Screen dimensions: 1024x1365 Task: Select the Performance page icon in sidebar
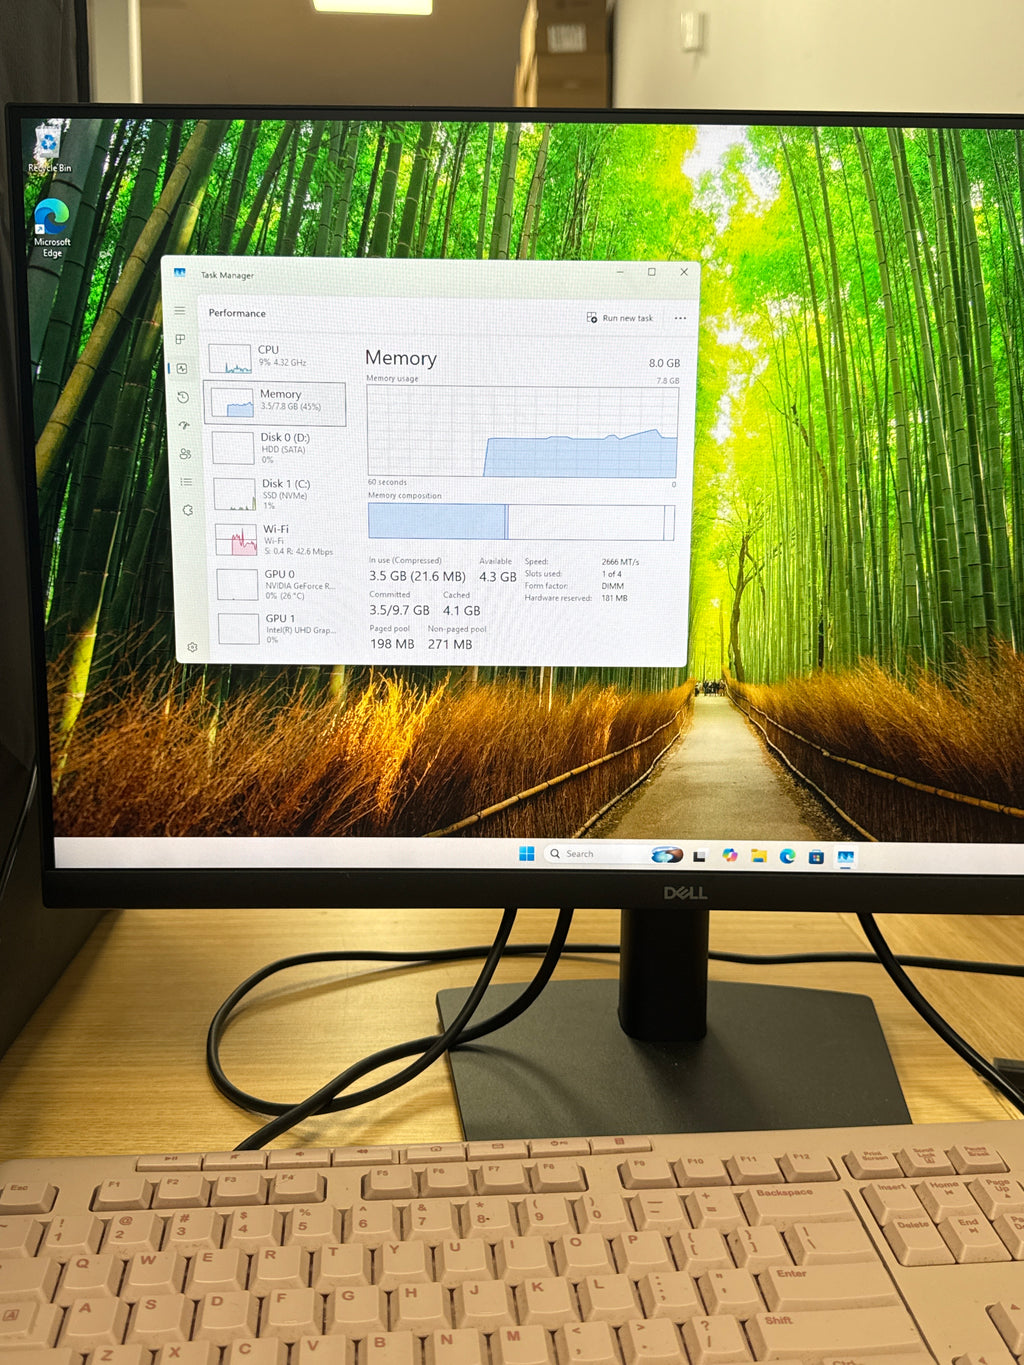point(182,369)
